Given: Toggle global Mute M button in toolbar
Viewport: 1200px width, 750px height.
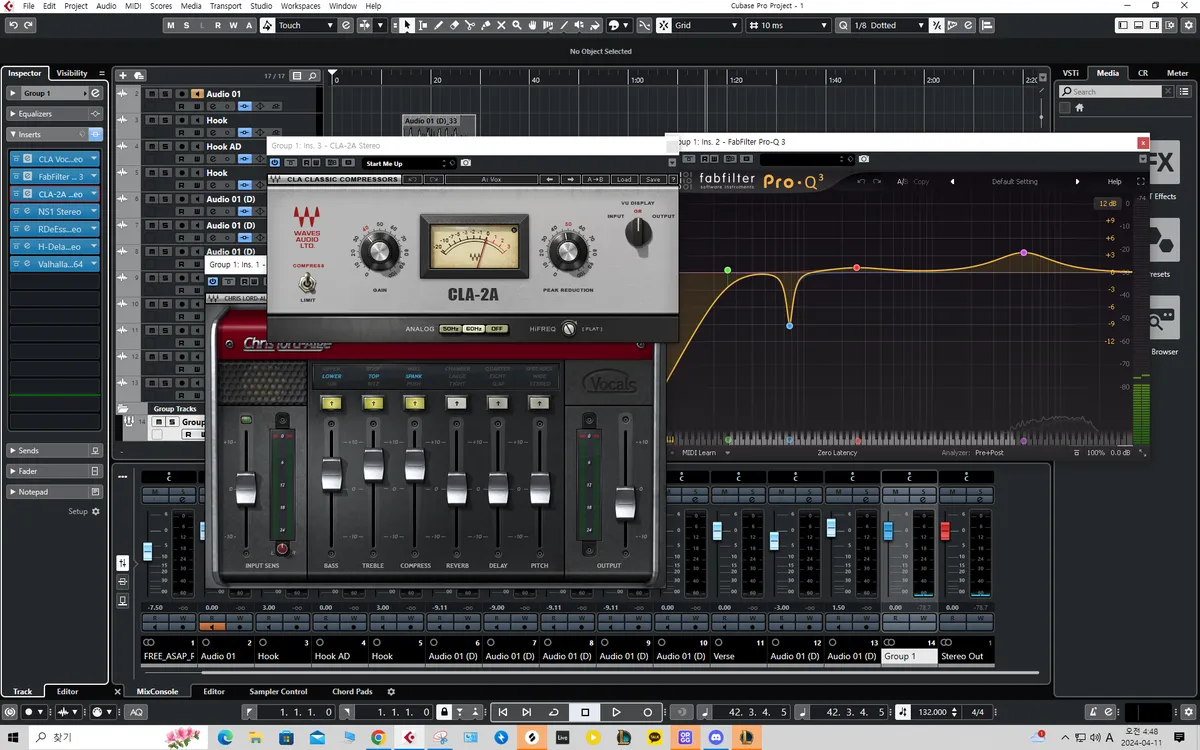Looking at the screenshot, I should point(171,25).
